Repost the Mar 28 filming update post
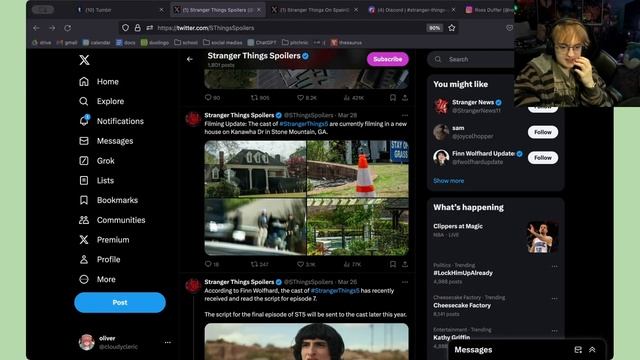This screenshot has width=640, height=360. [x=260, y=264]
